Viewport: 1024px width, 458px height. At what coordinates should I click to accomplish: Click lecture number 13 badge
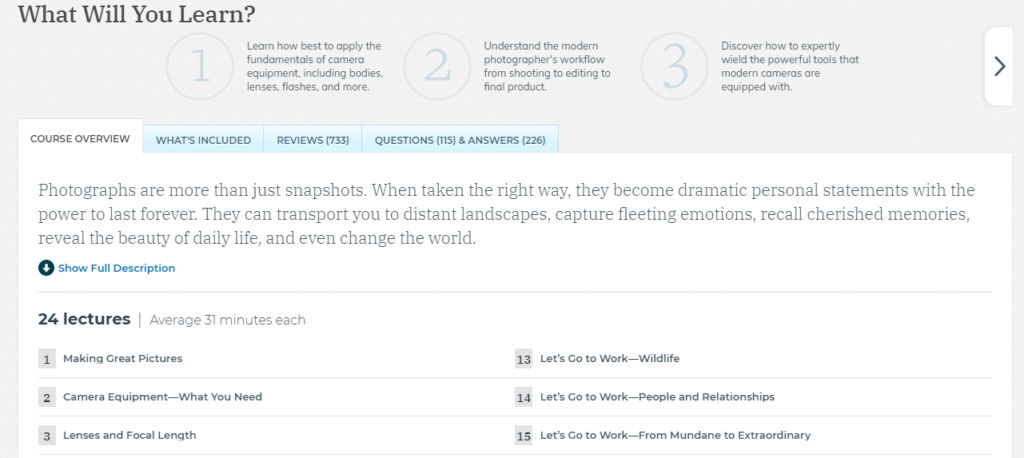point(524,359)
